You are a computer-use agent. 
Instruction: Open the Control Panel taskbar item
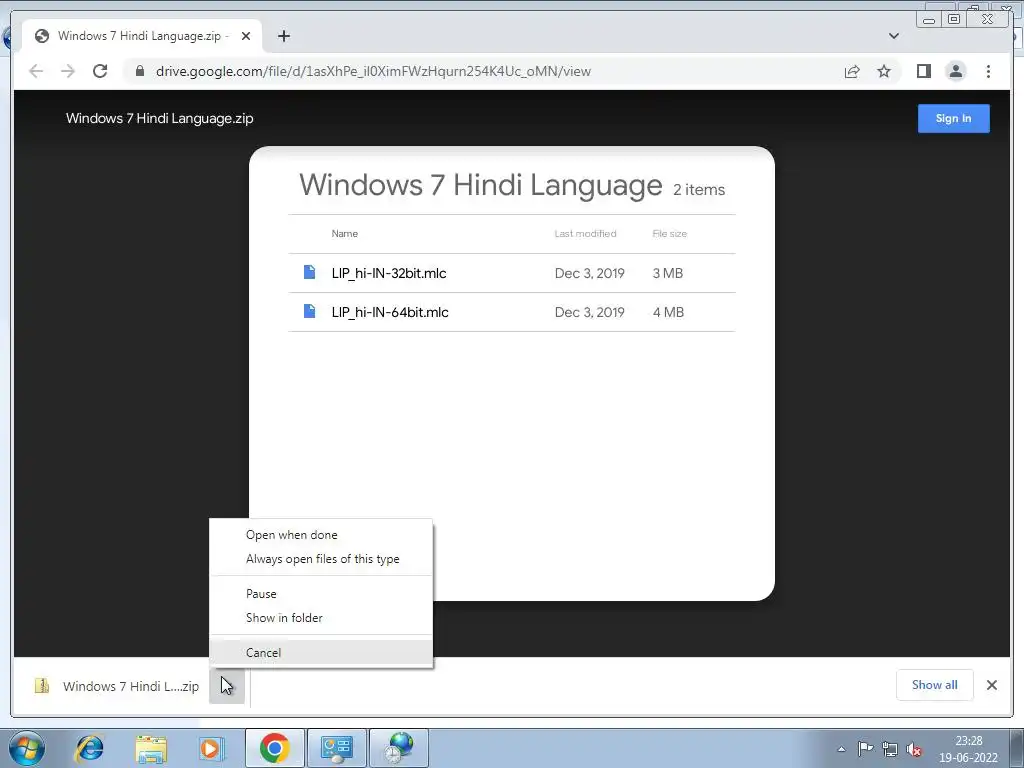coord(336,748)
